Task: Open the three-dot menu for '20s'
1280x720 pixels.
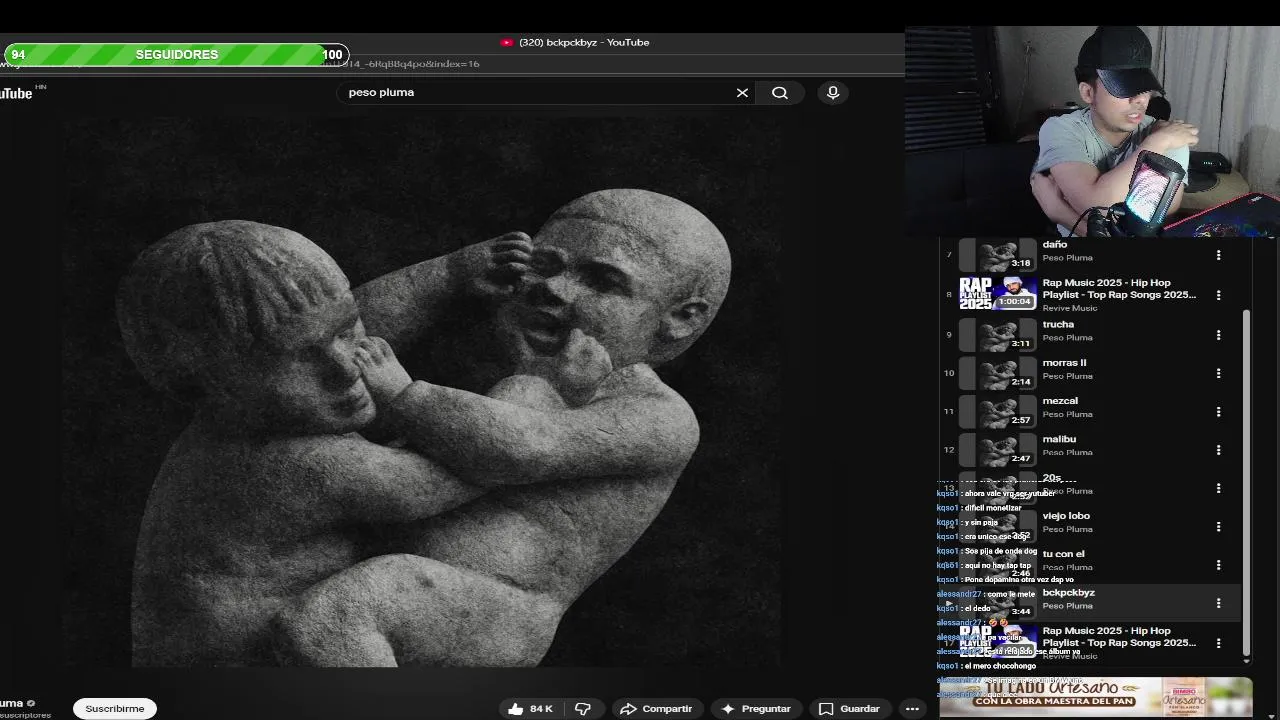Action: (1218, 488)
